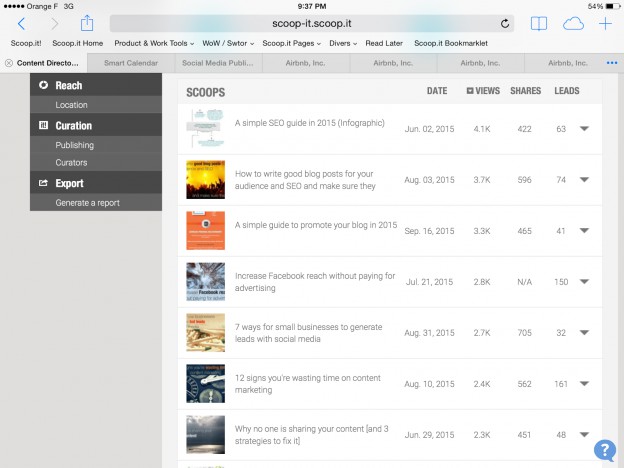Open 'A simple guide to promote your blog in 2015'
The width and height of the screenshot is (624, 468).
tap(316, 225)
